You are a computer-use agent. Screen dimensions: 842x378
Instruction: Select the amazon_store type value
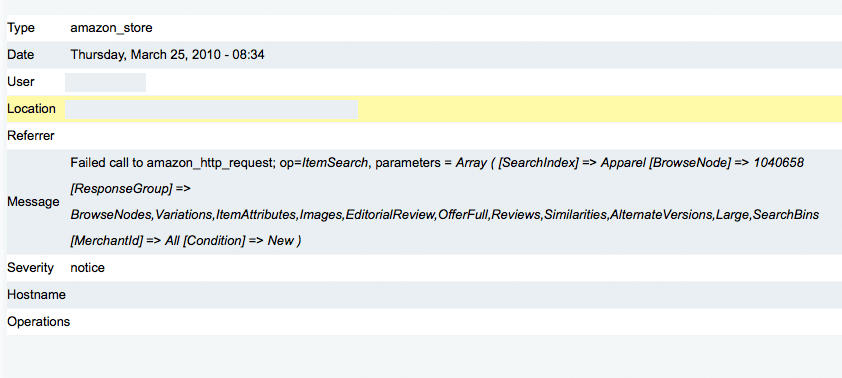pyautogui.click(x=111, y=28)
